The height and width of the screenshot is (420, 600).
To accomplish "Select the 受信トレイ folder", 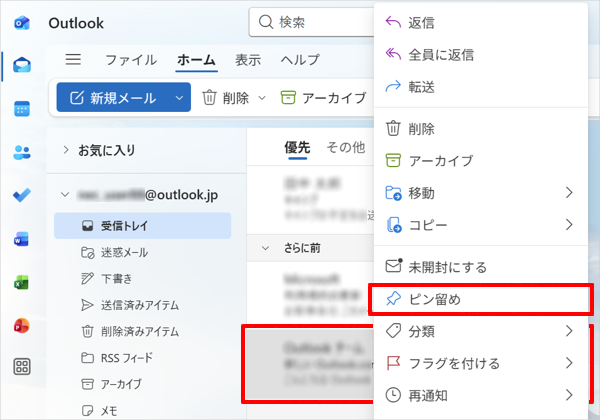I will (x=142, y=226).
